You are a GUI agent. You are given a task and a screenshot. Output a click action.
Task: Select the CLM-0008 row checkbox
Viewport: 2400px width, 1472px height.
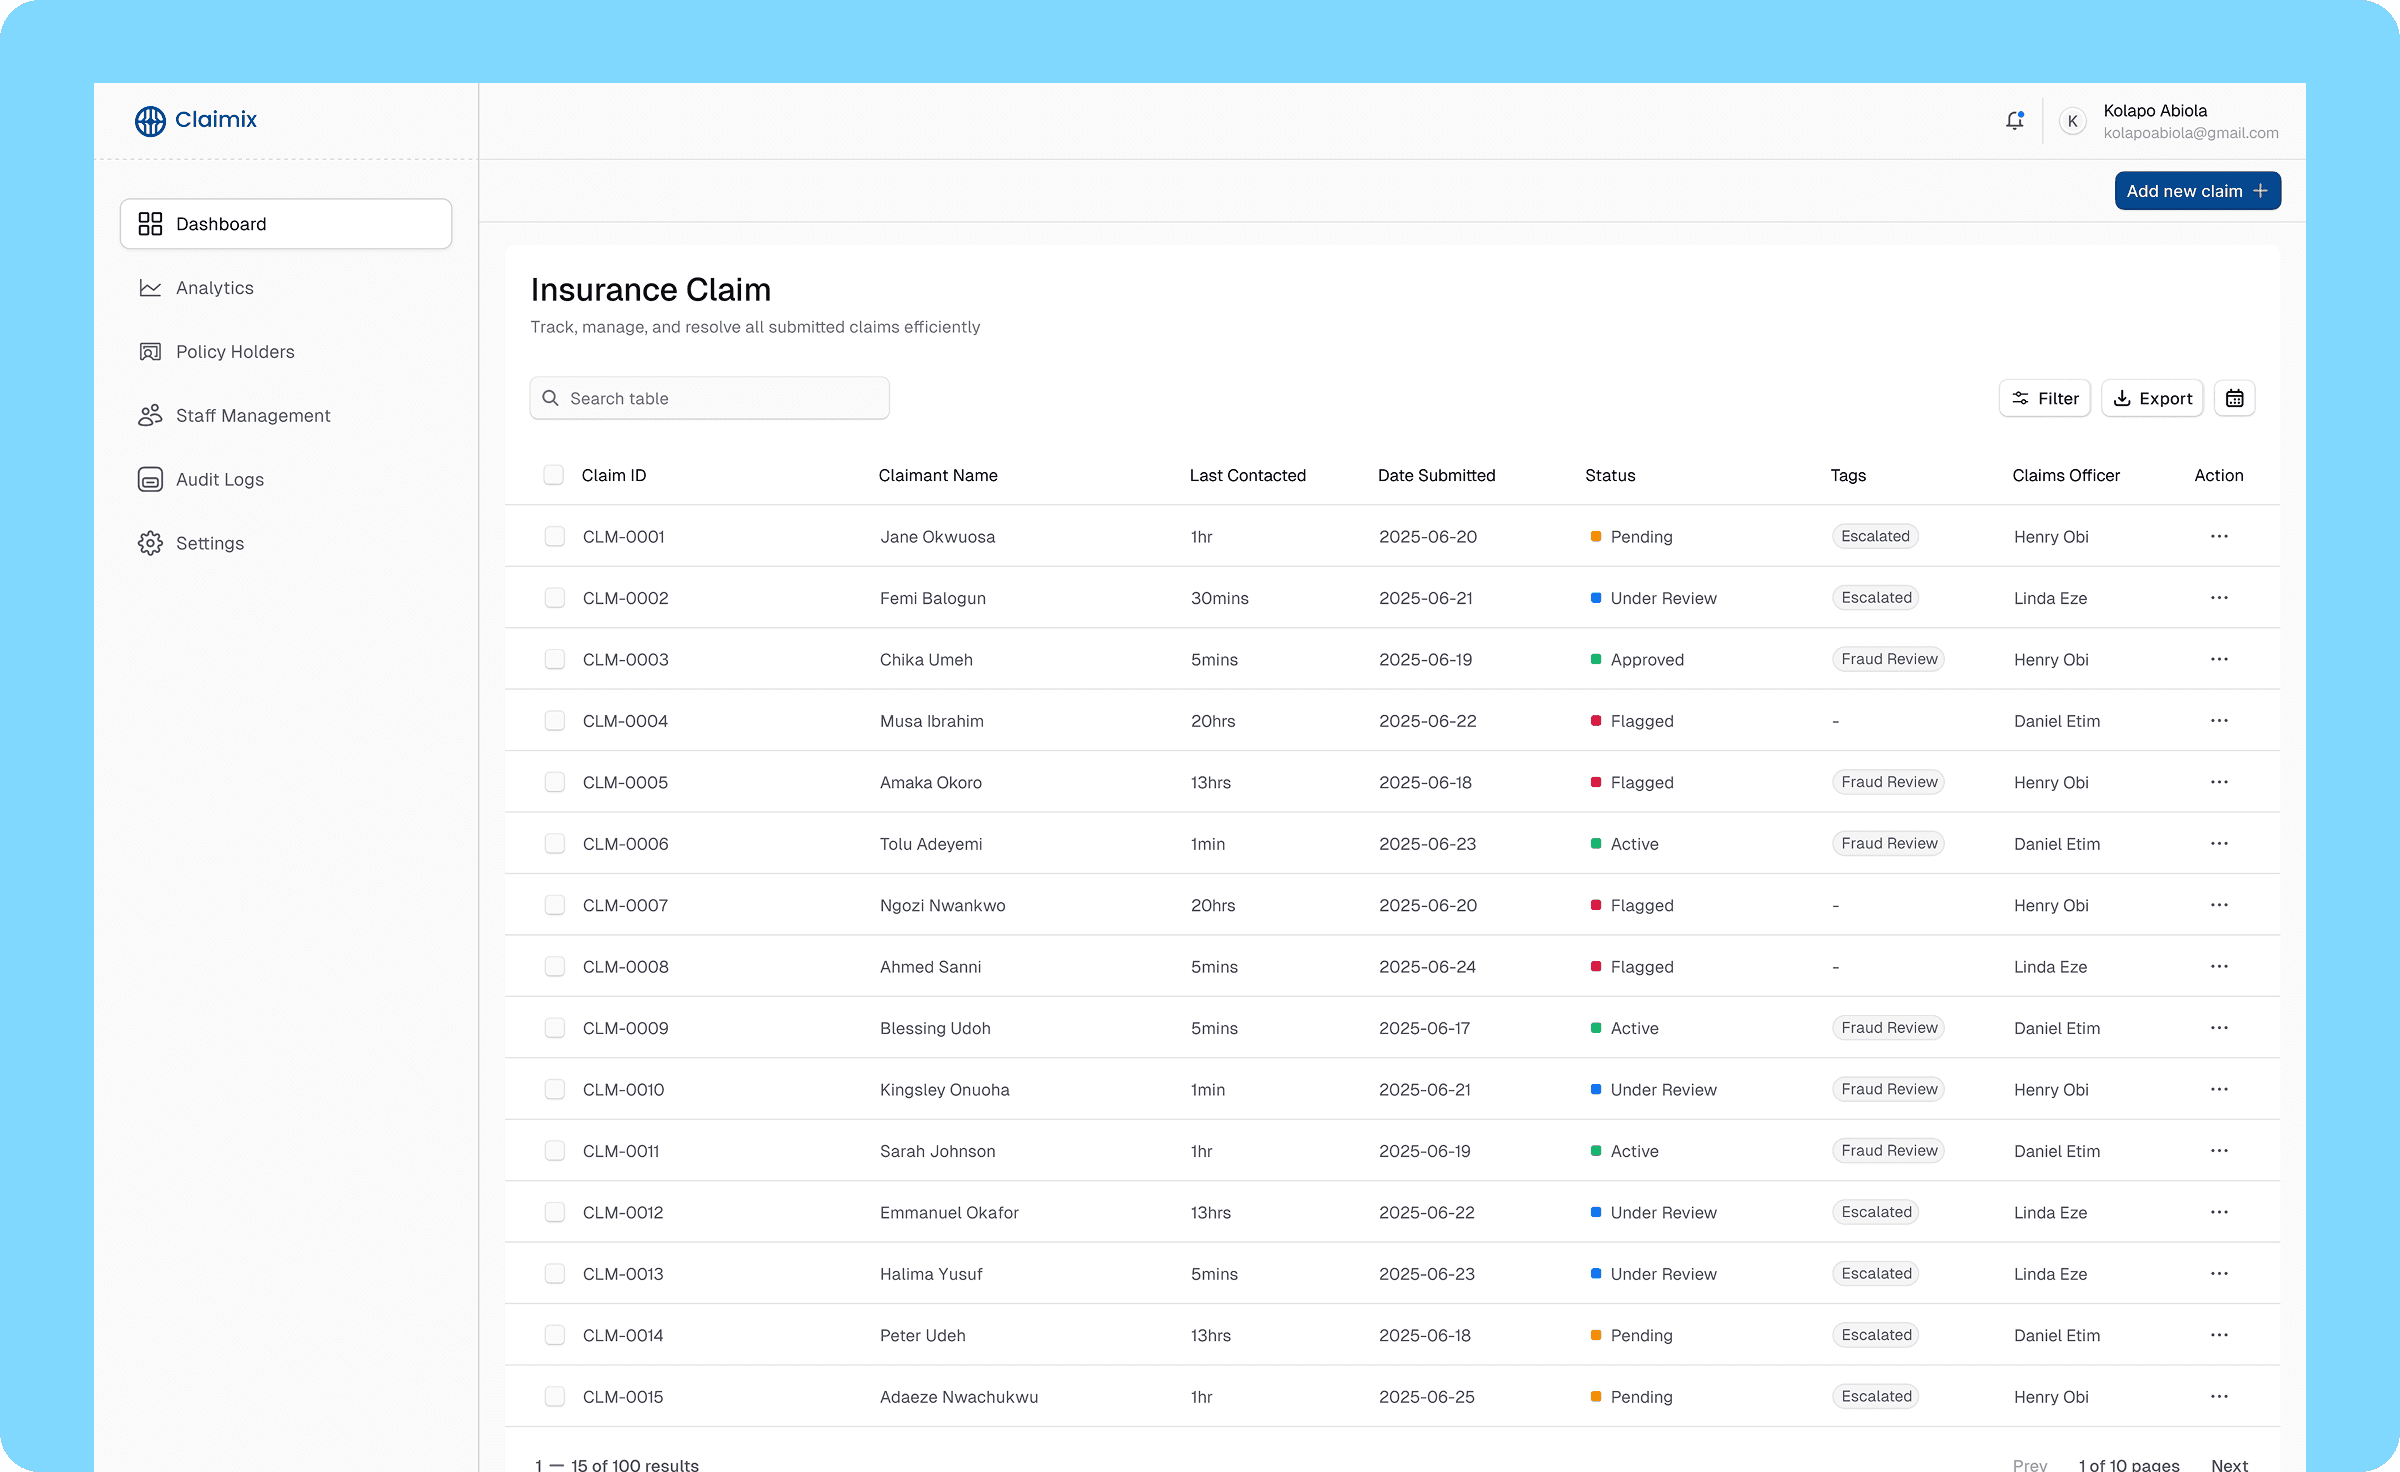point(554,967)
